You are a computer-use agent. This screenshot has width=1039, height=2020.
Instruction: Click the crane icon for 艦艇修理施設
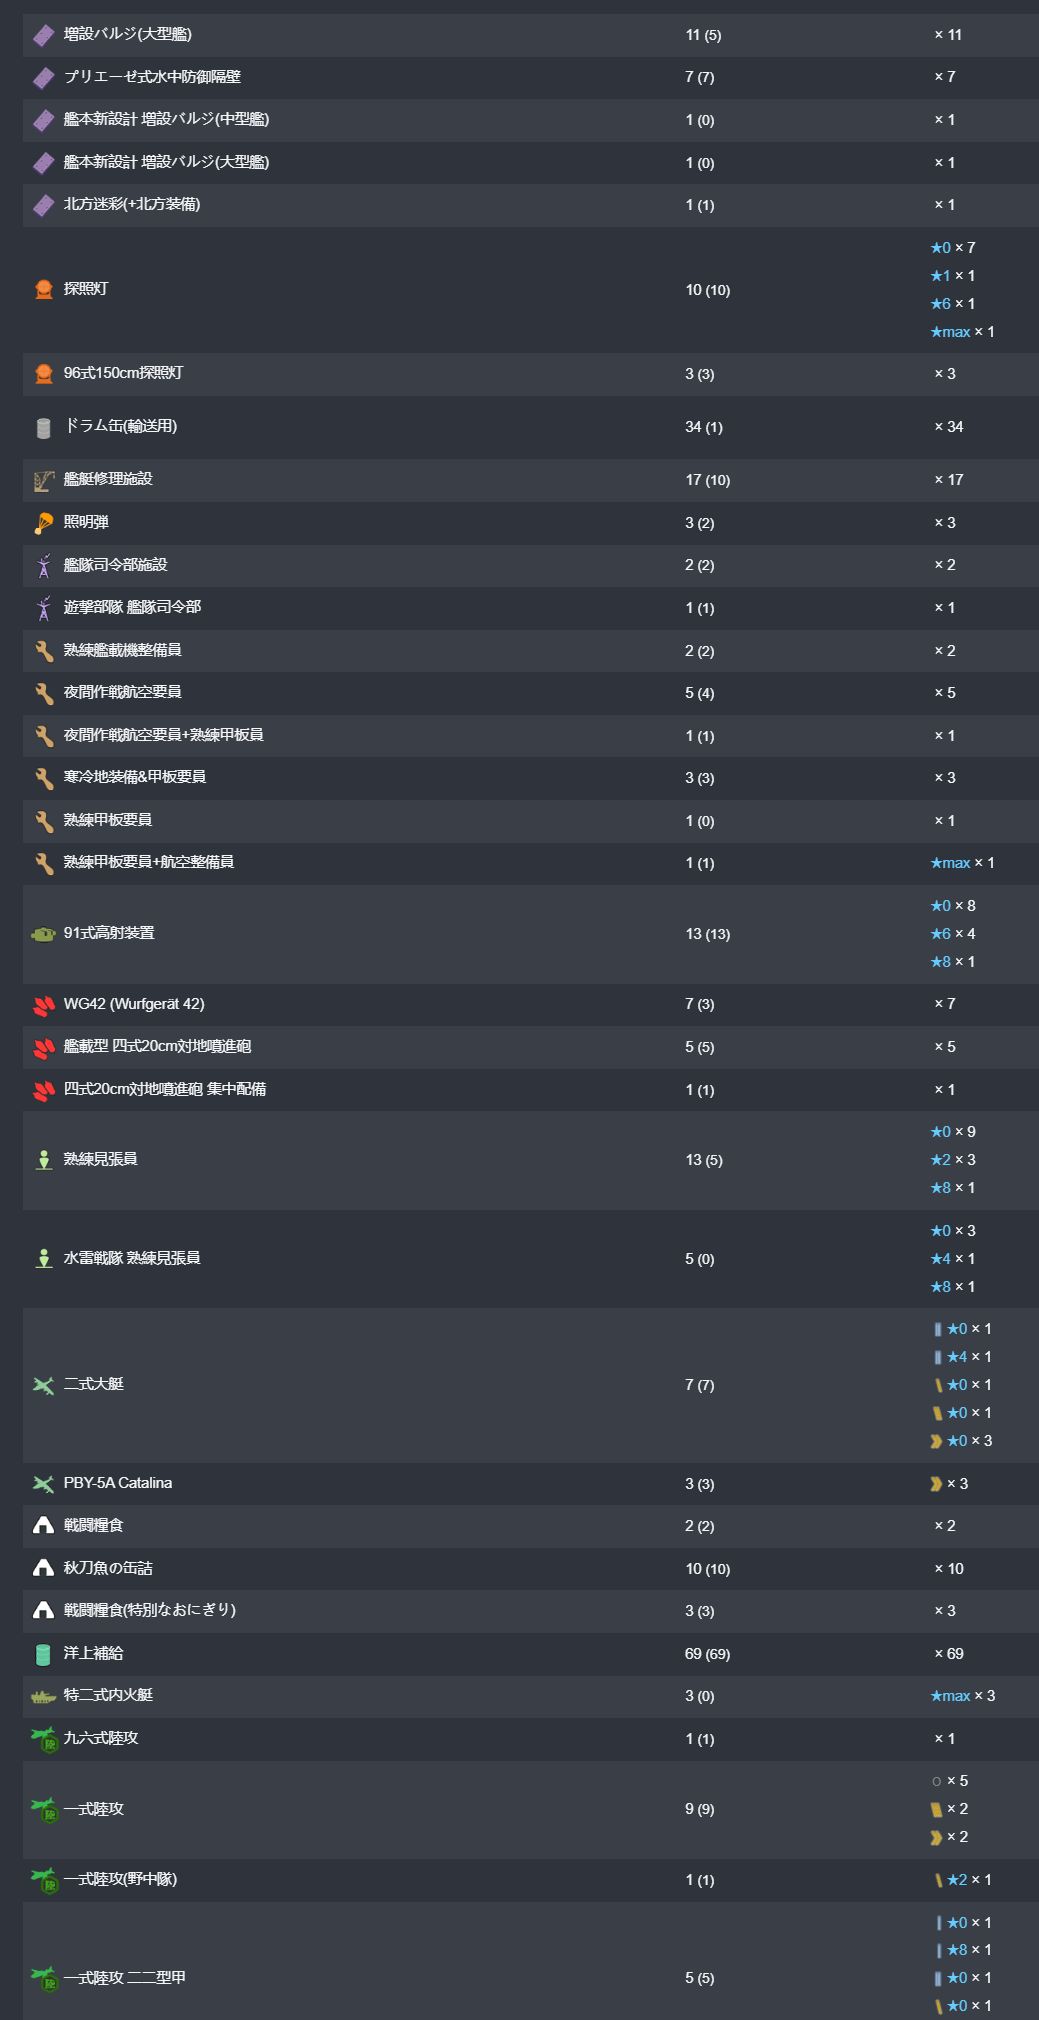click(43, 481)
